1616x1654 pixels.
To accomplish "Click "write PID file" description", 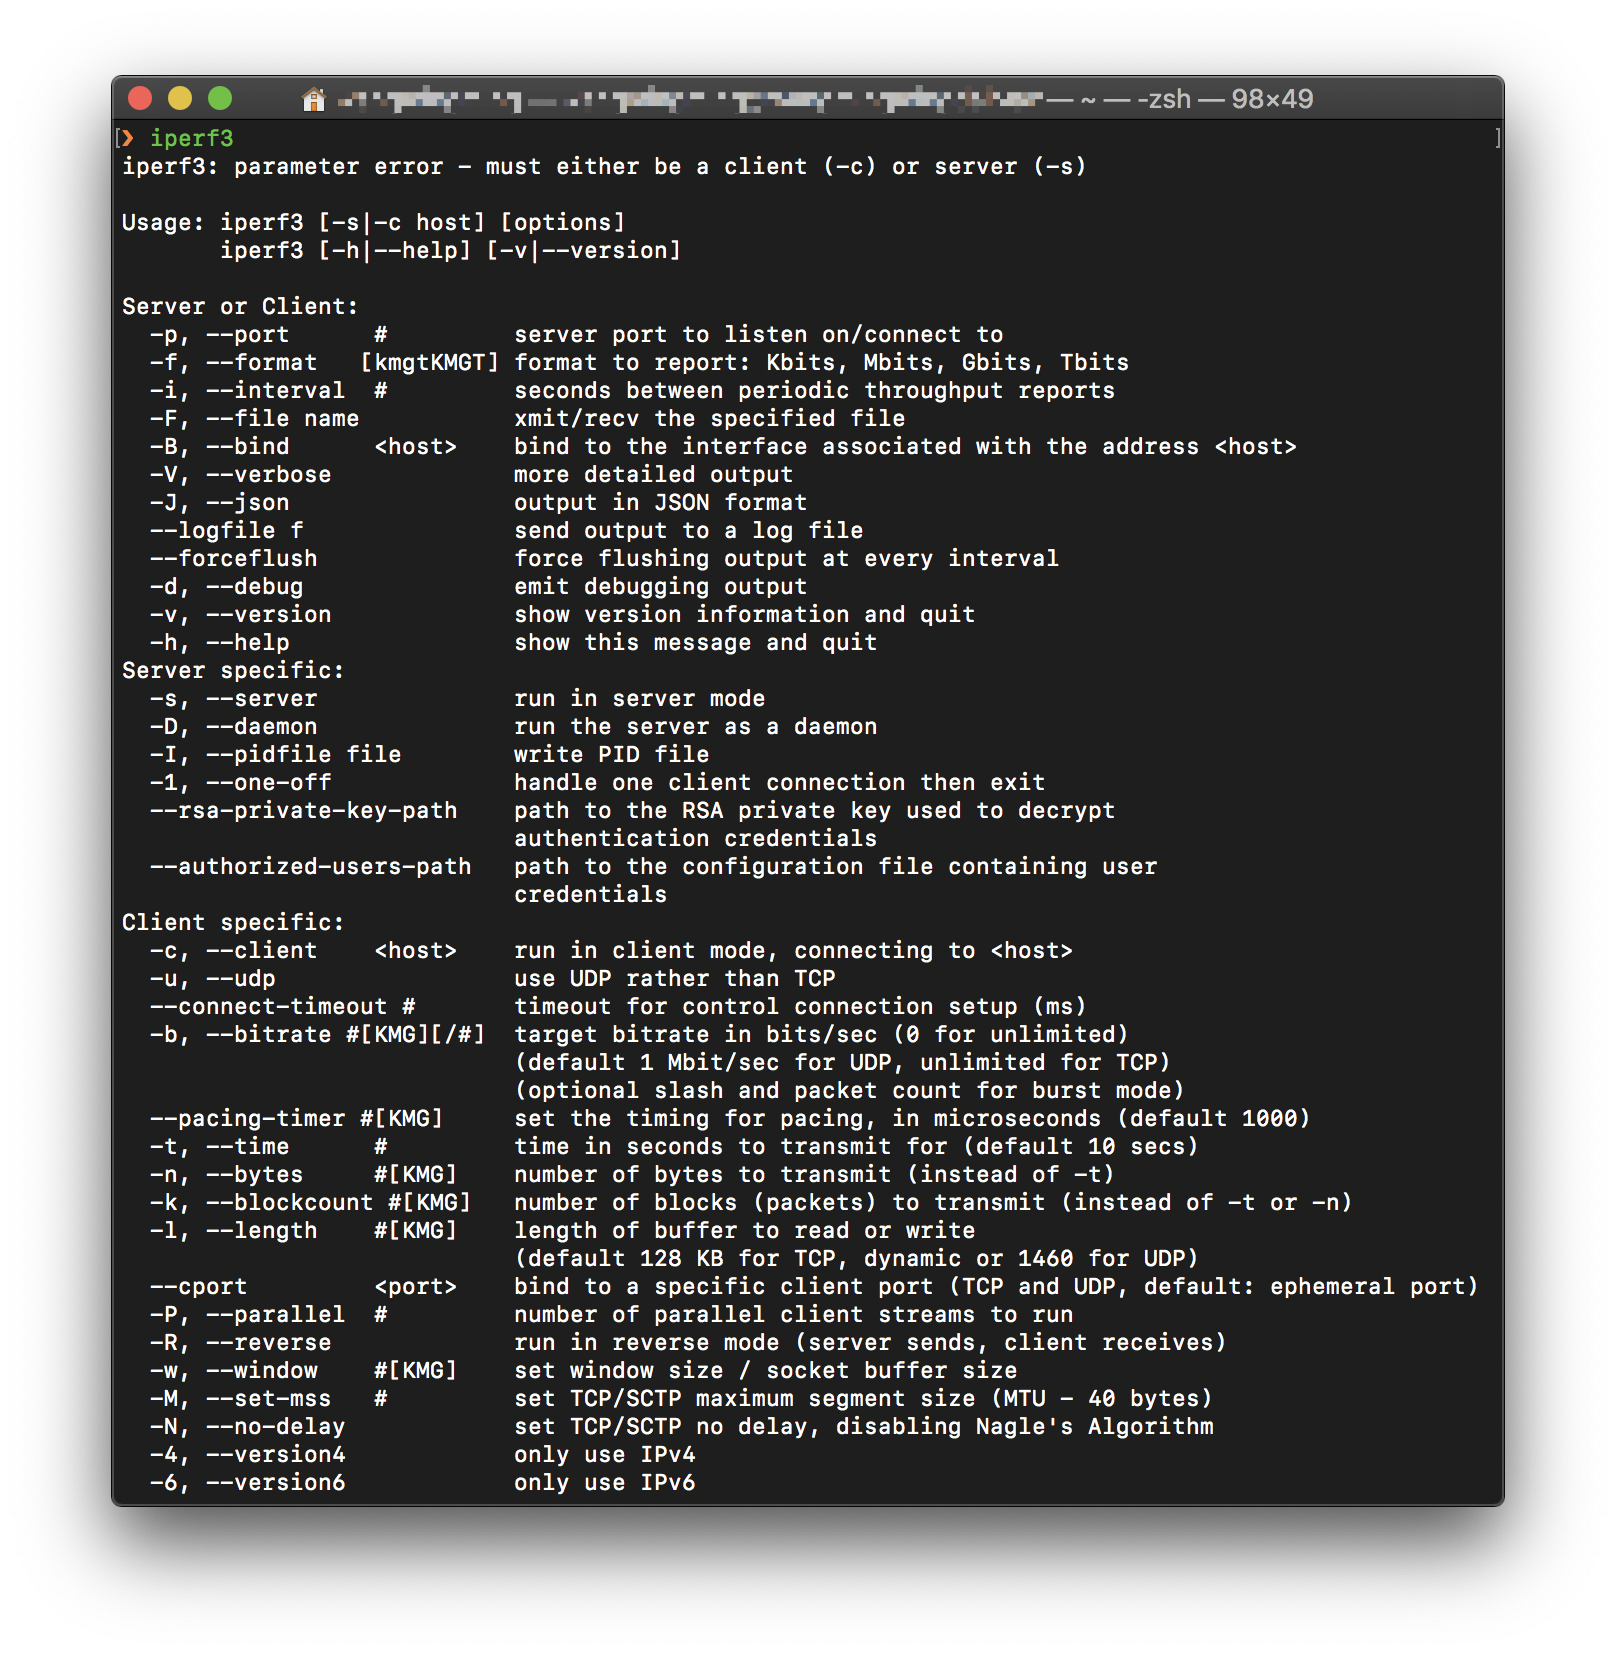I will 612,754.
